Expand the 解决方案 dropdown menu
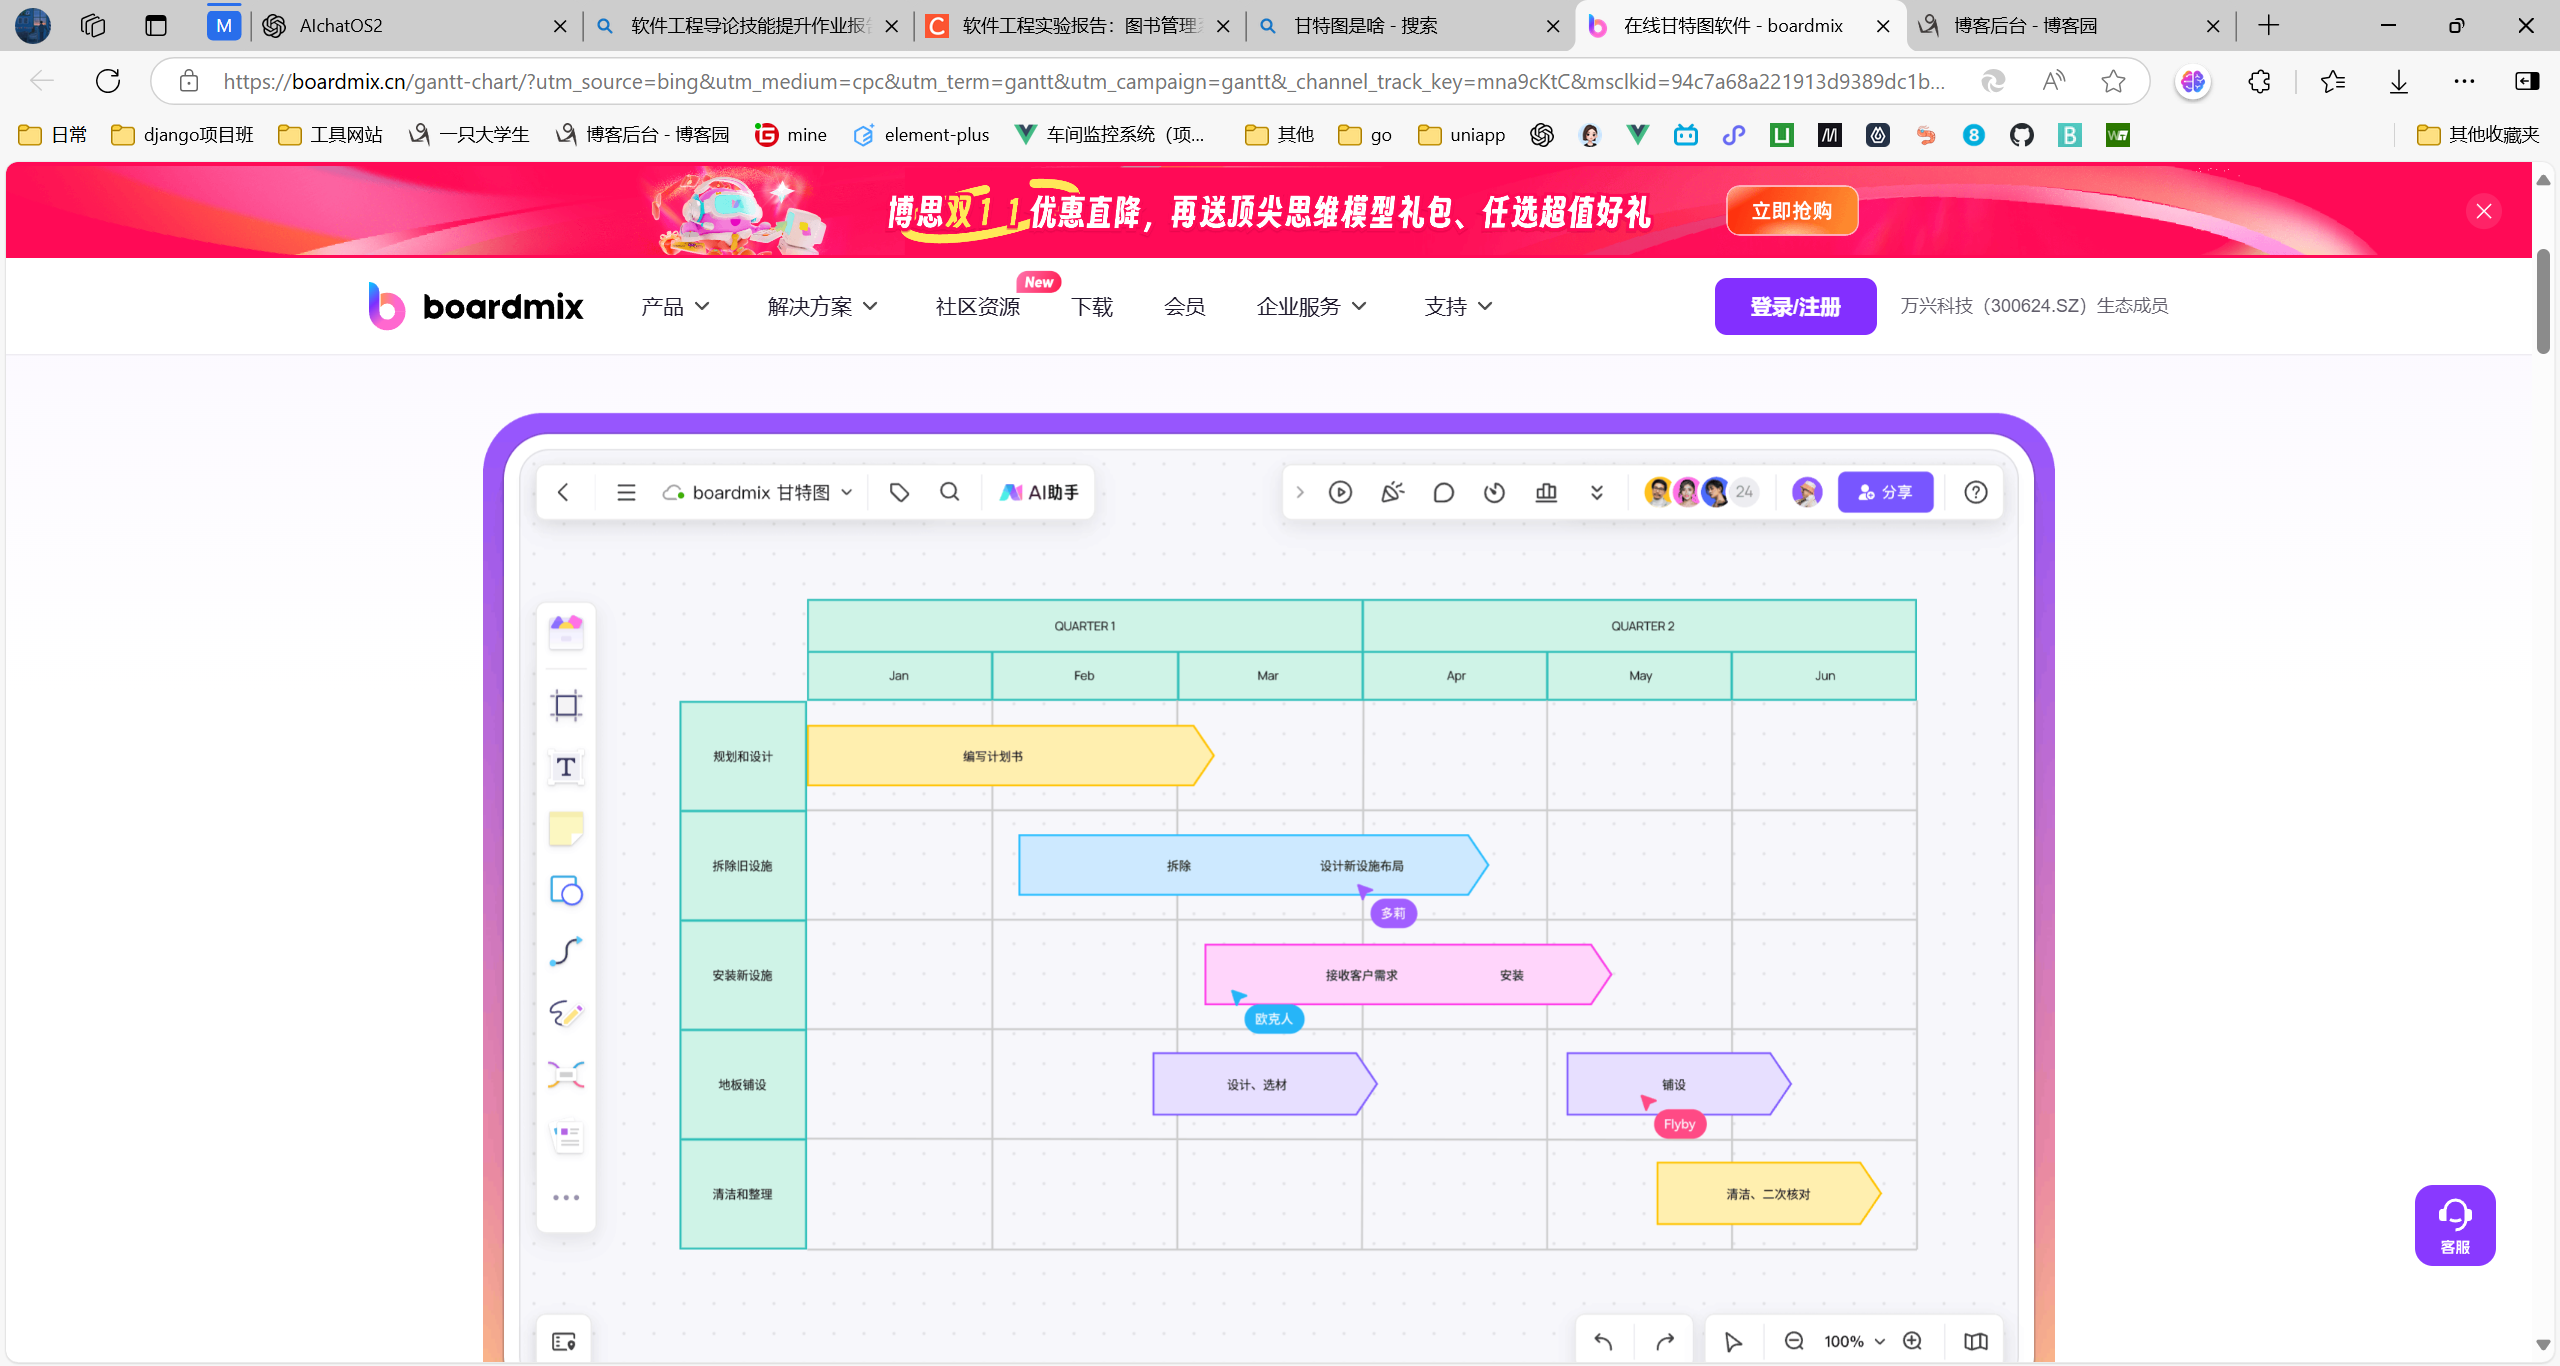The width and height of the screenshot is (2560, 1366). click(x=822, y=306)
